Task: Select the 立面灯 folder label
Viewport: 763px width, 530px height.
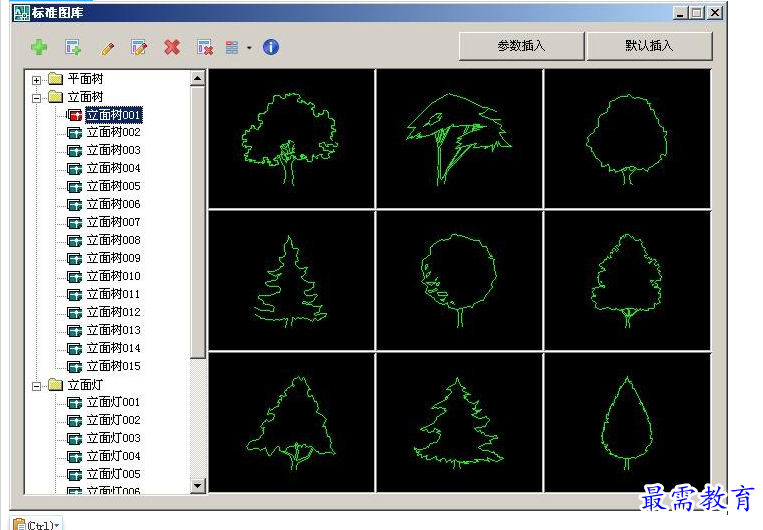Action: point(86,385)
